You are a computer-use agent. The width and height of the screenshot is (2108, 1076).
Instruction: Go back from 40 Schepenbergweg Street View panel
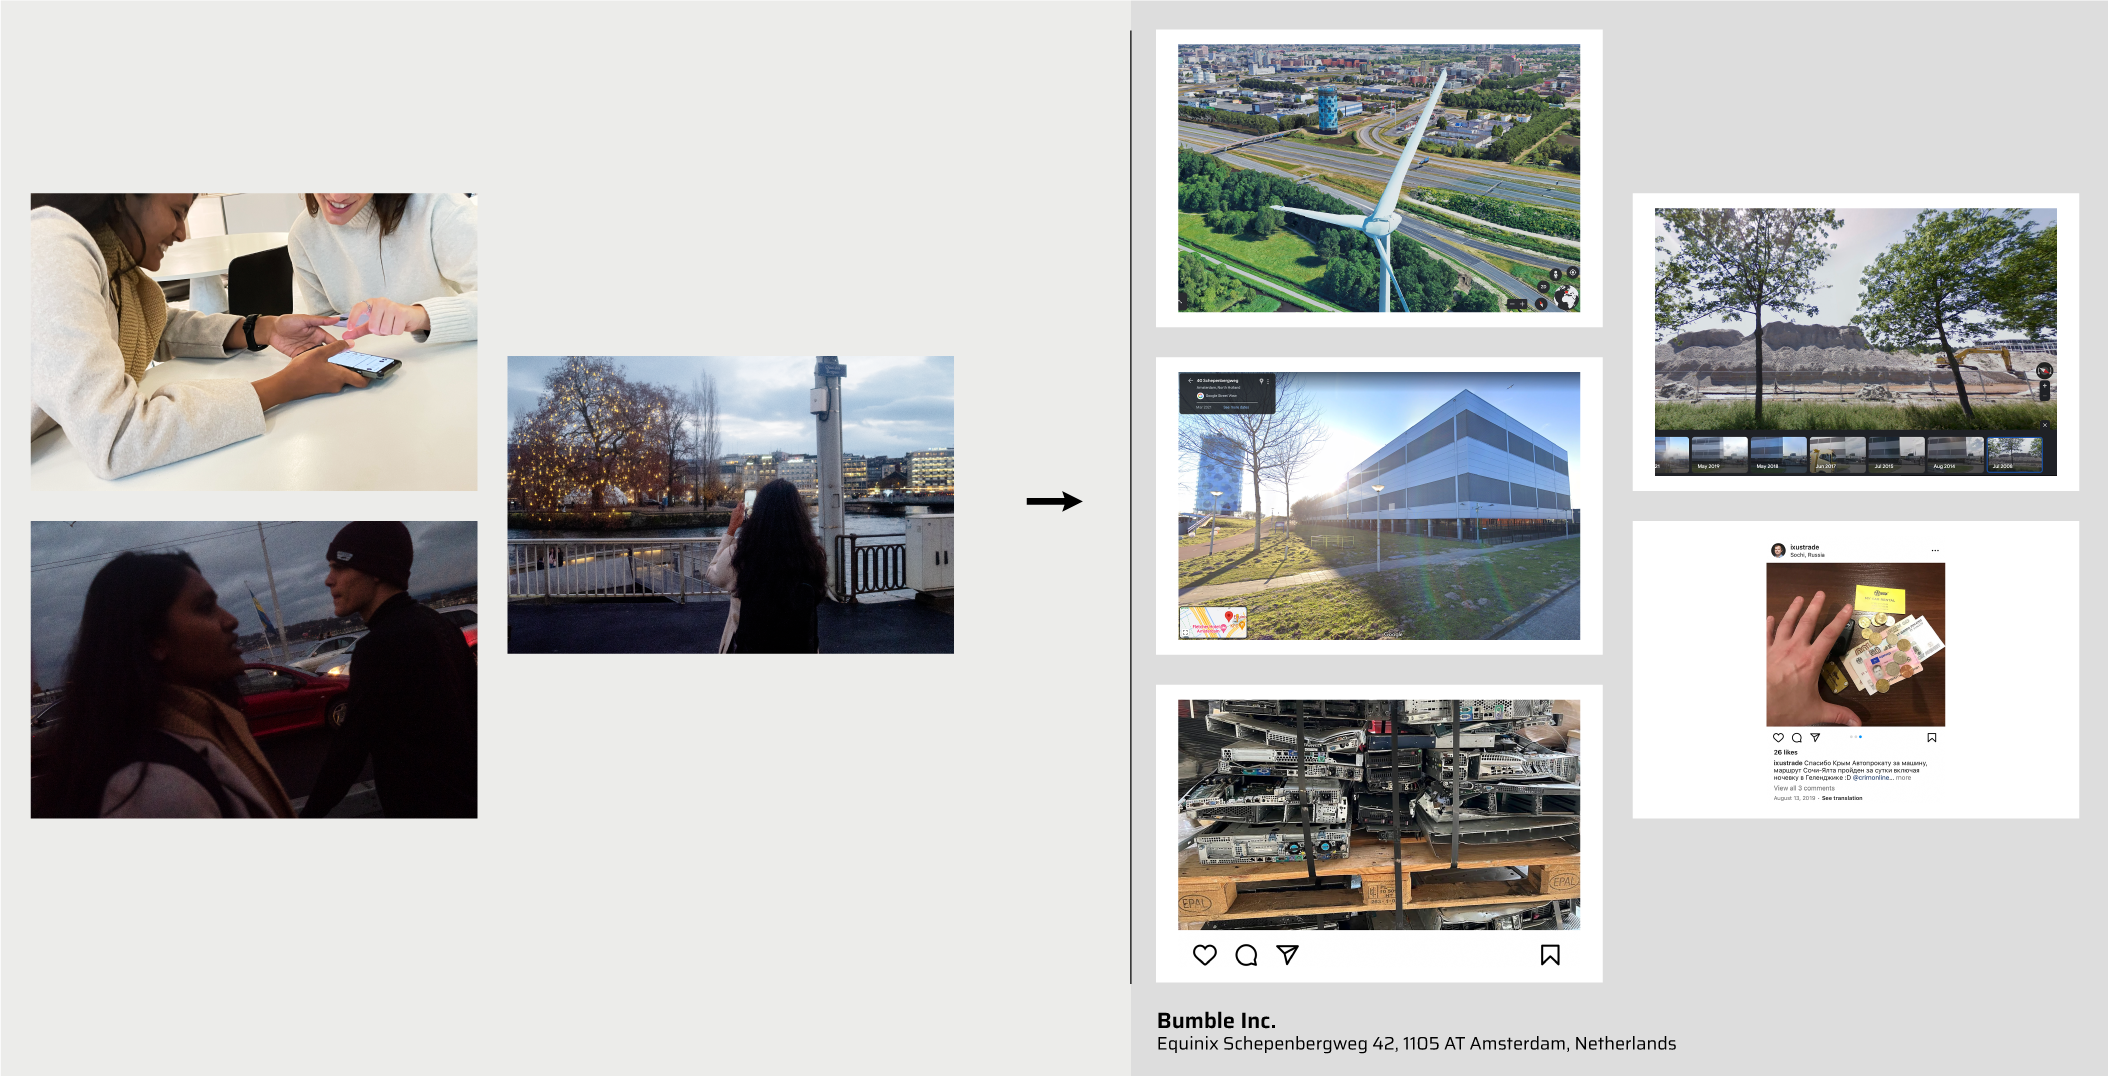(x=1190, y=381)
